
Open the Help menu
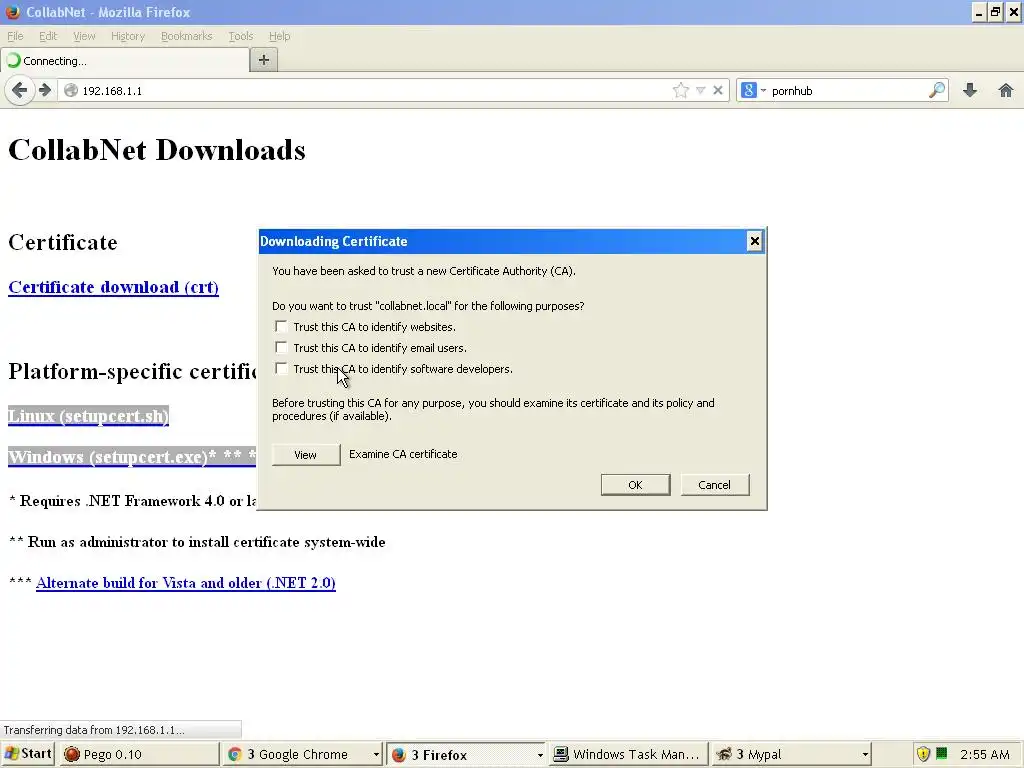[280, 36]
